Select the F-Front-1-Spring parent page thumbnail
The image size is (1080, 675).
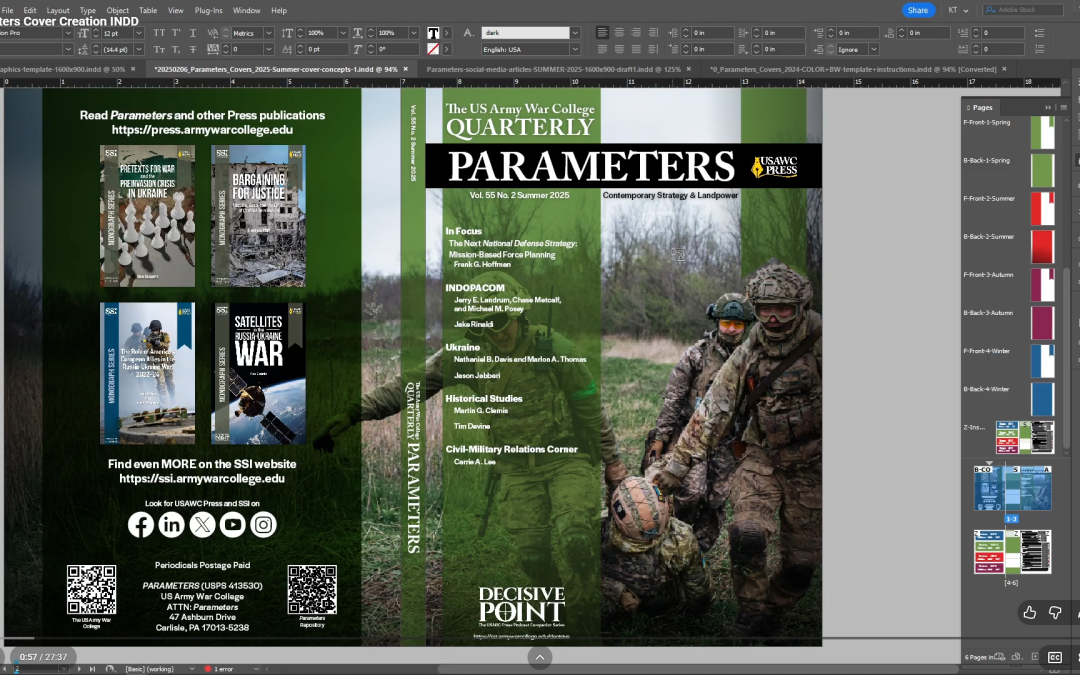pos(1042,132)
